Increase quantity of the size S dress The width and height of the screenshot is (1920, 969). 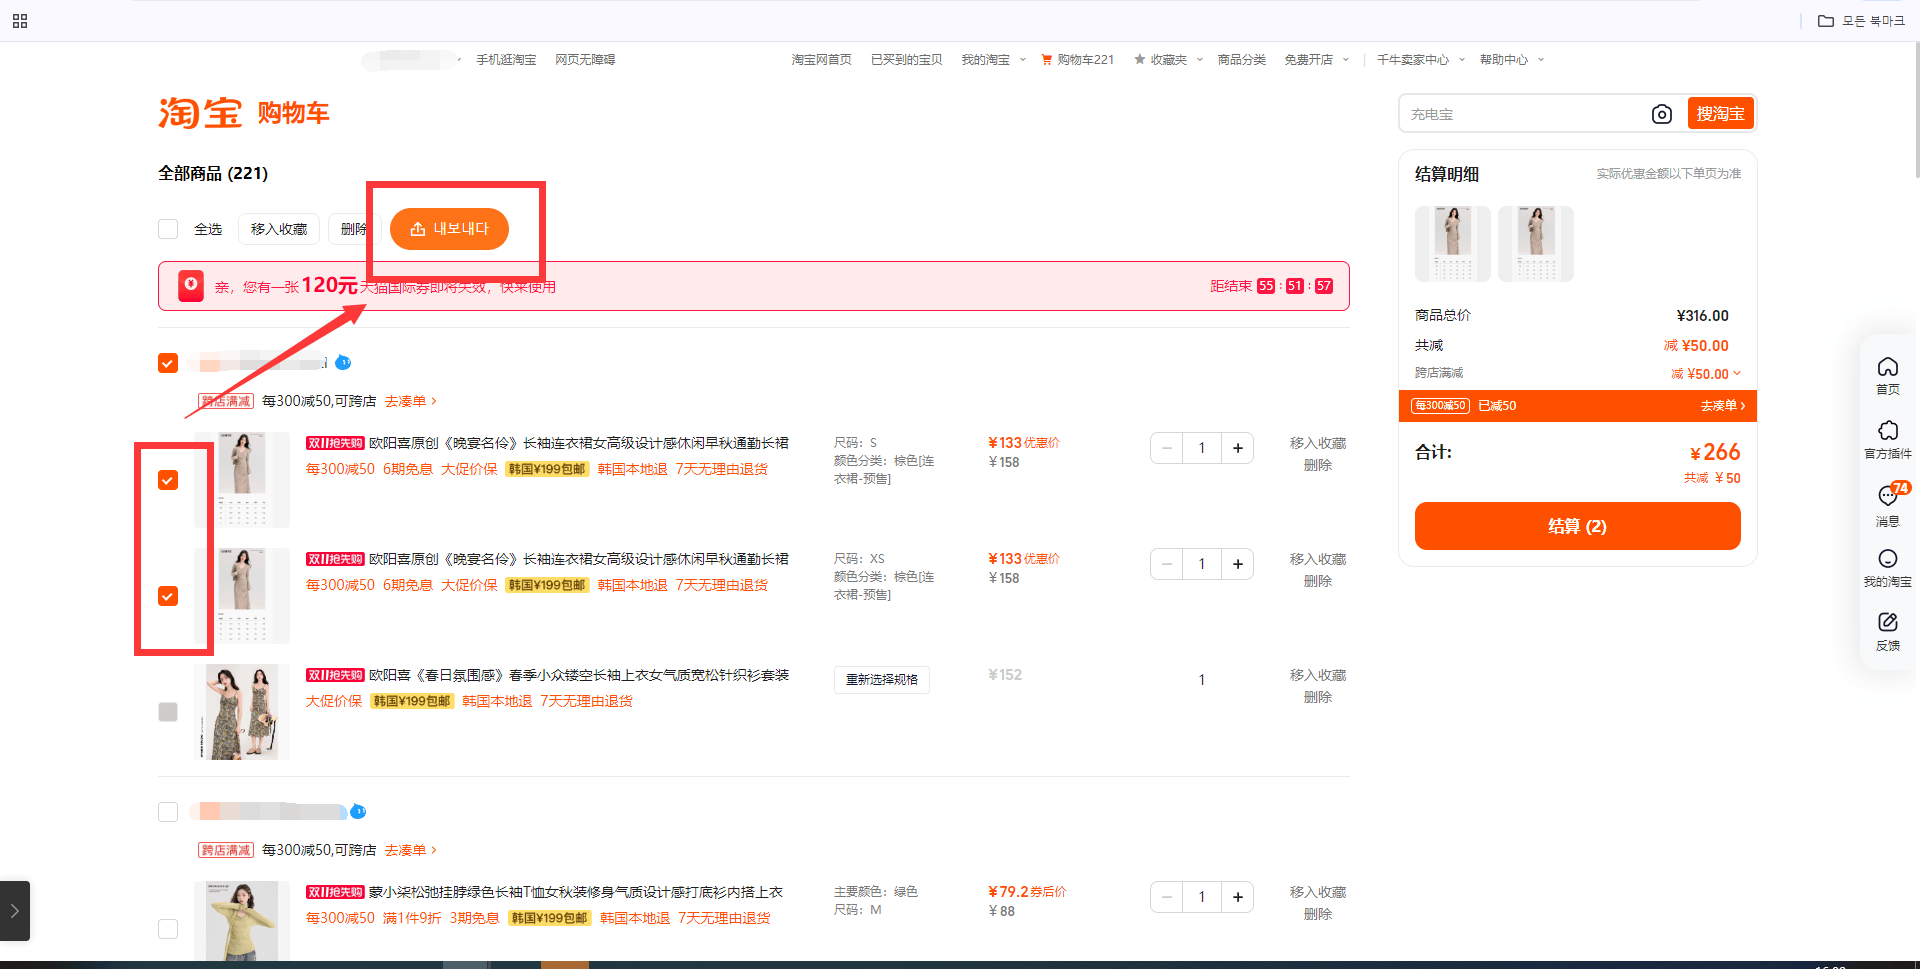(x=1237, y=448)
